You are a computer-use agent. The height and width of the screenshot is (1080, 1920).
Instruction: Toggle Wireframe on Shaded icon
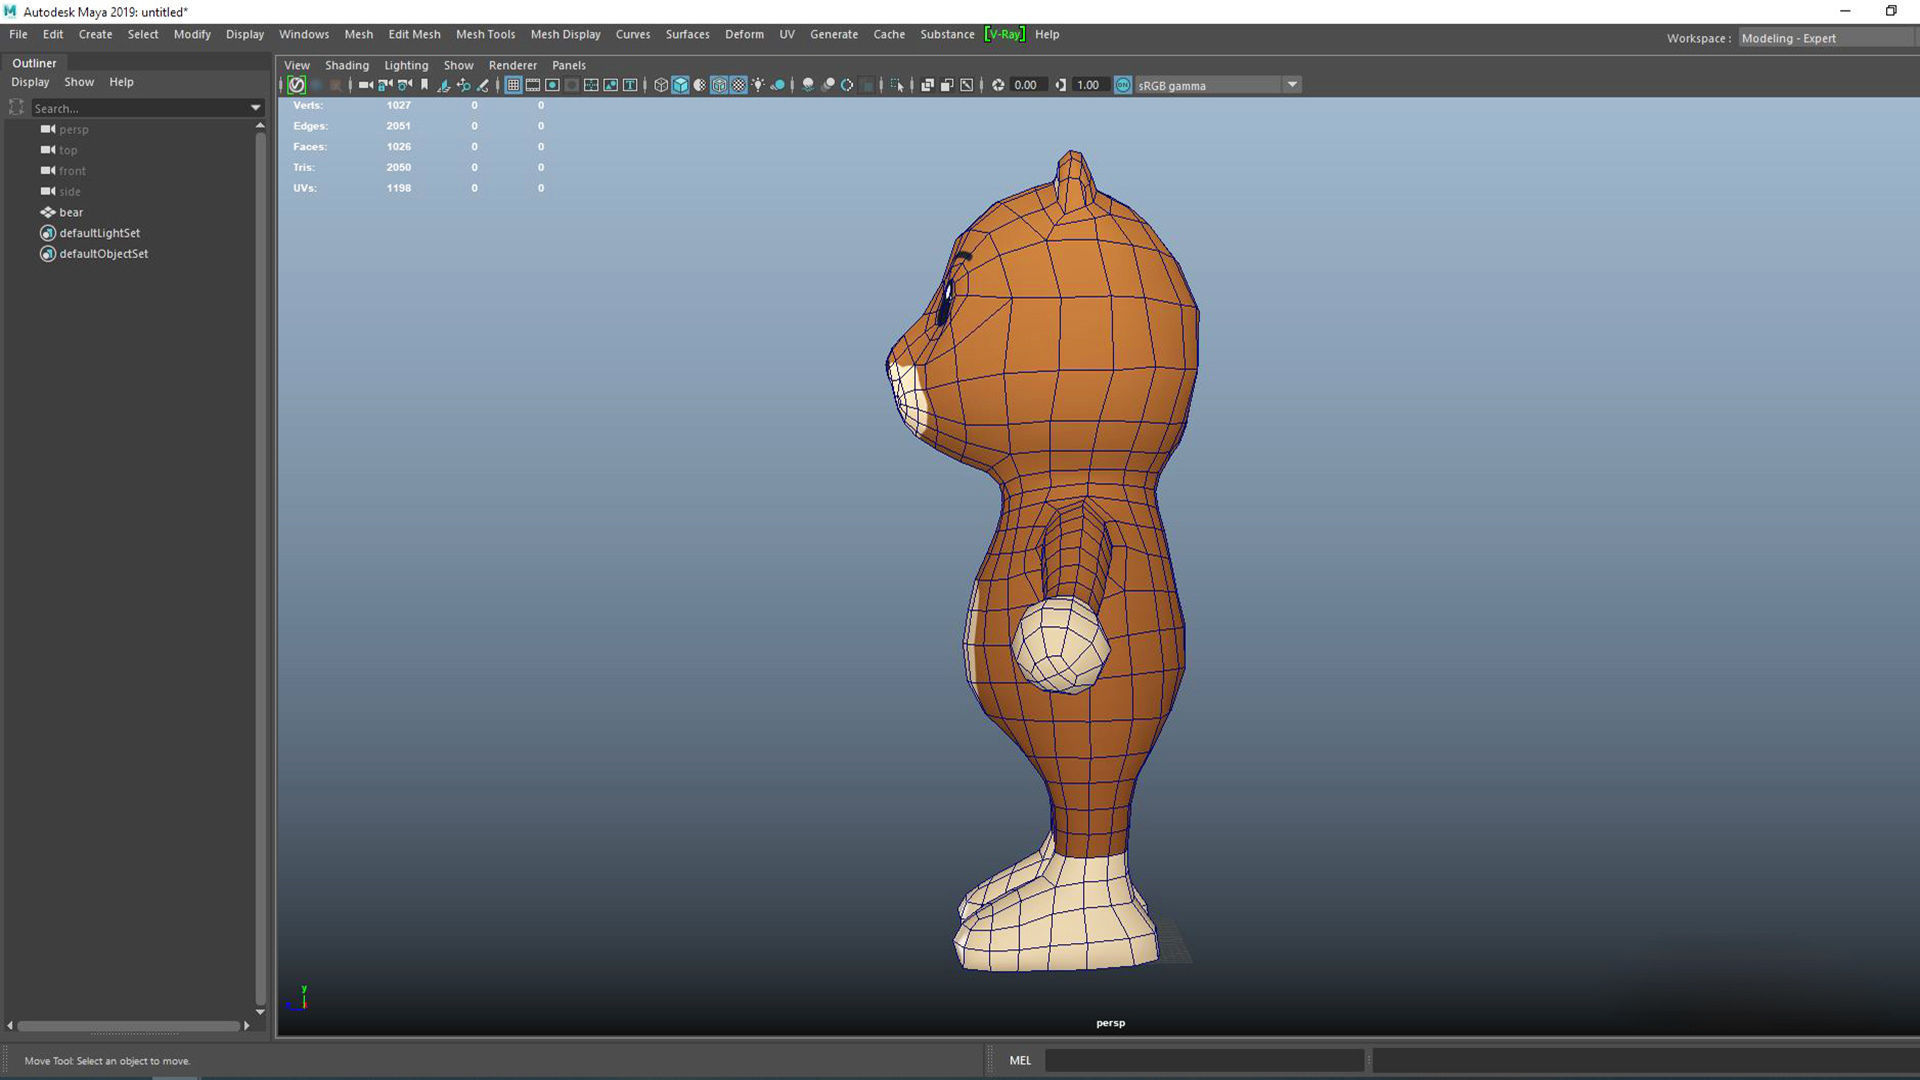[x=719, y=85]
